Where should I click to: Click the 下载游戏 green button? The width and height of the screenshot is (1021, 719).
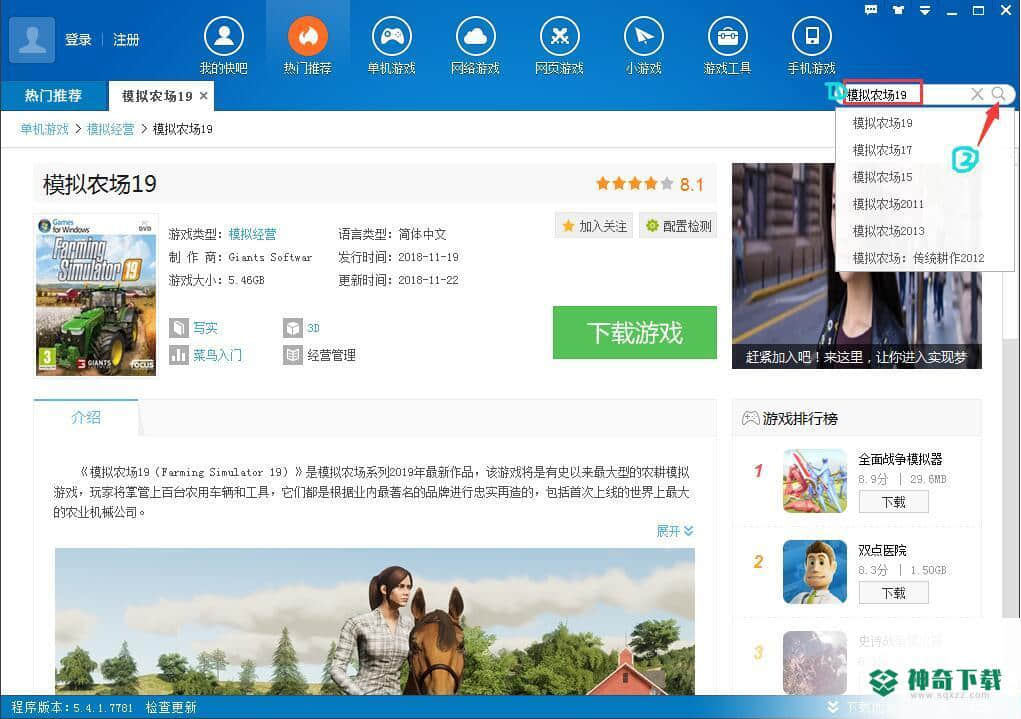click(x=635, y=332)
